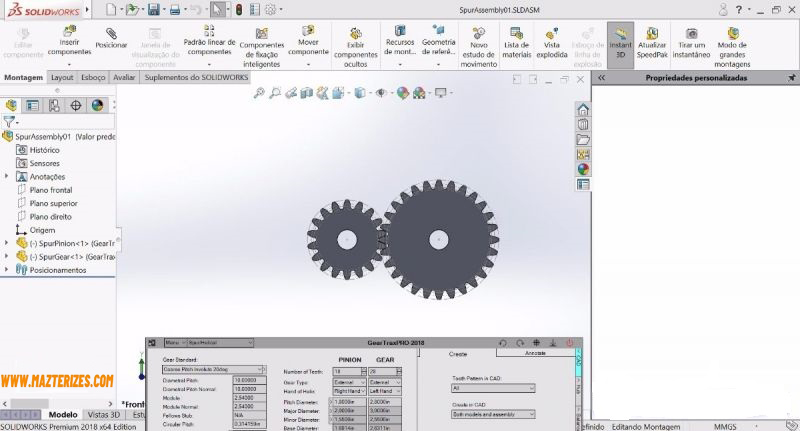Expand the Anotações tree node
Screen dimensions: 800x431
[x=6, y=176]
